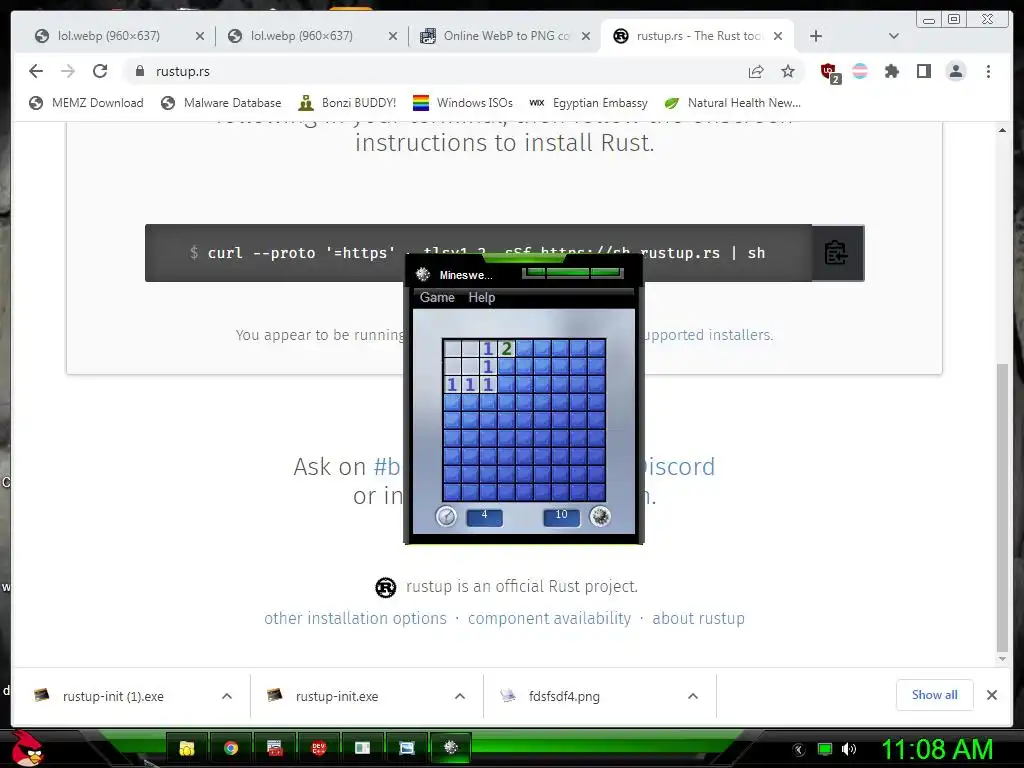This screenshot has width=1024, height=768.
Task: Close the Online WebP to PNG tab
Action: click(x=586, y=36)
